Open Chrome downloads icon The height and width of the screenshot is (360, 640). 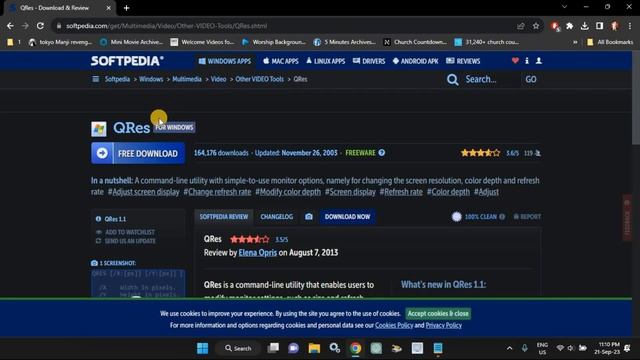tap(584, 26)
